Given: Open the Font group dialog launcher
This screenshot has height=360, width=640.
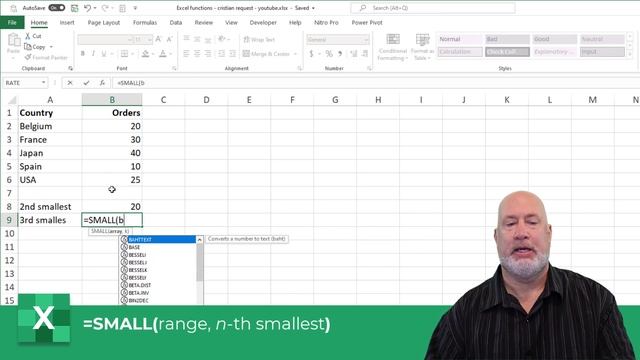Looking at the screenshot, I should pos(174,69).
